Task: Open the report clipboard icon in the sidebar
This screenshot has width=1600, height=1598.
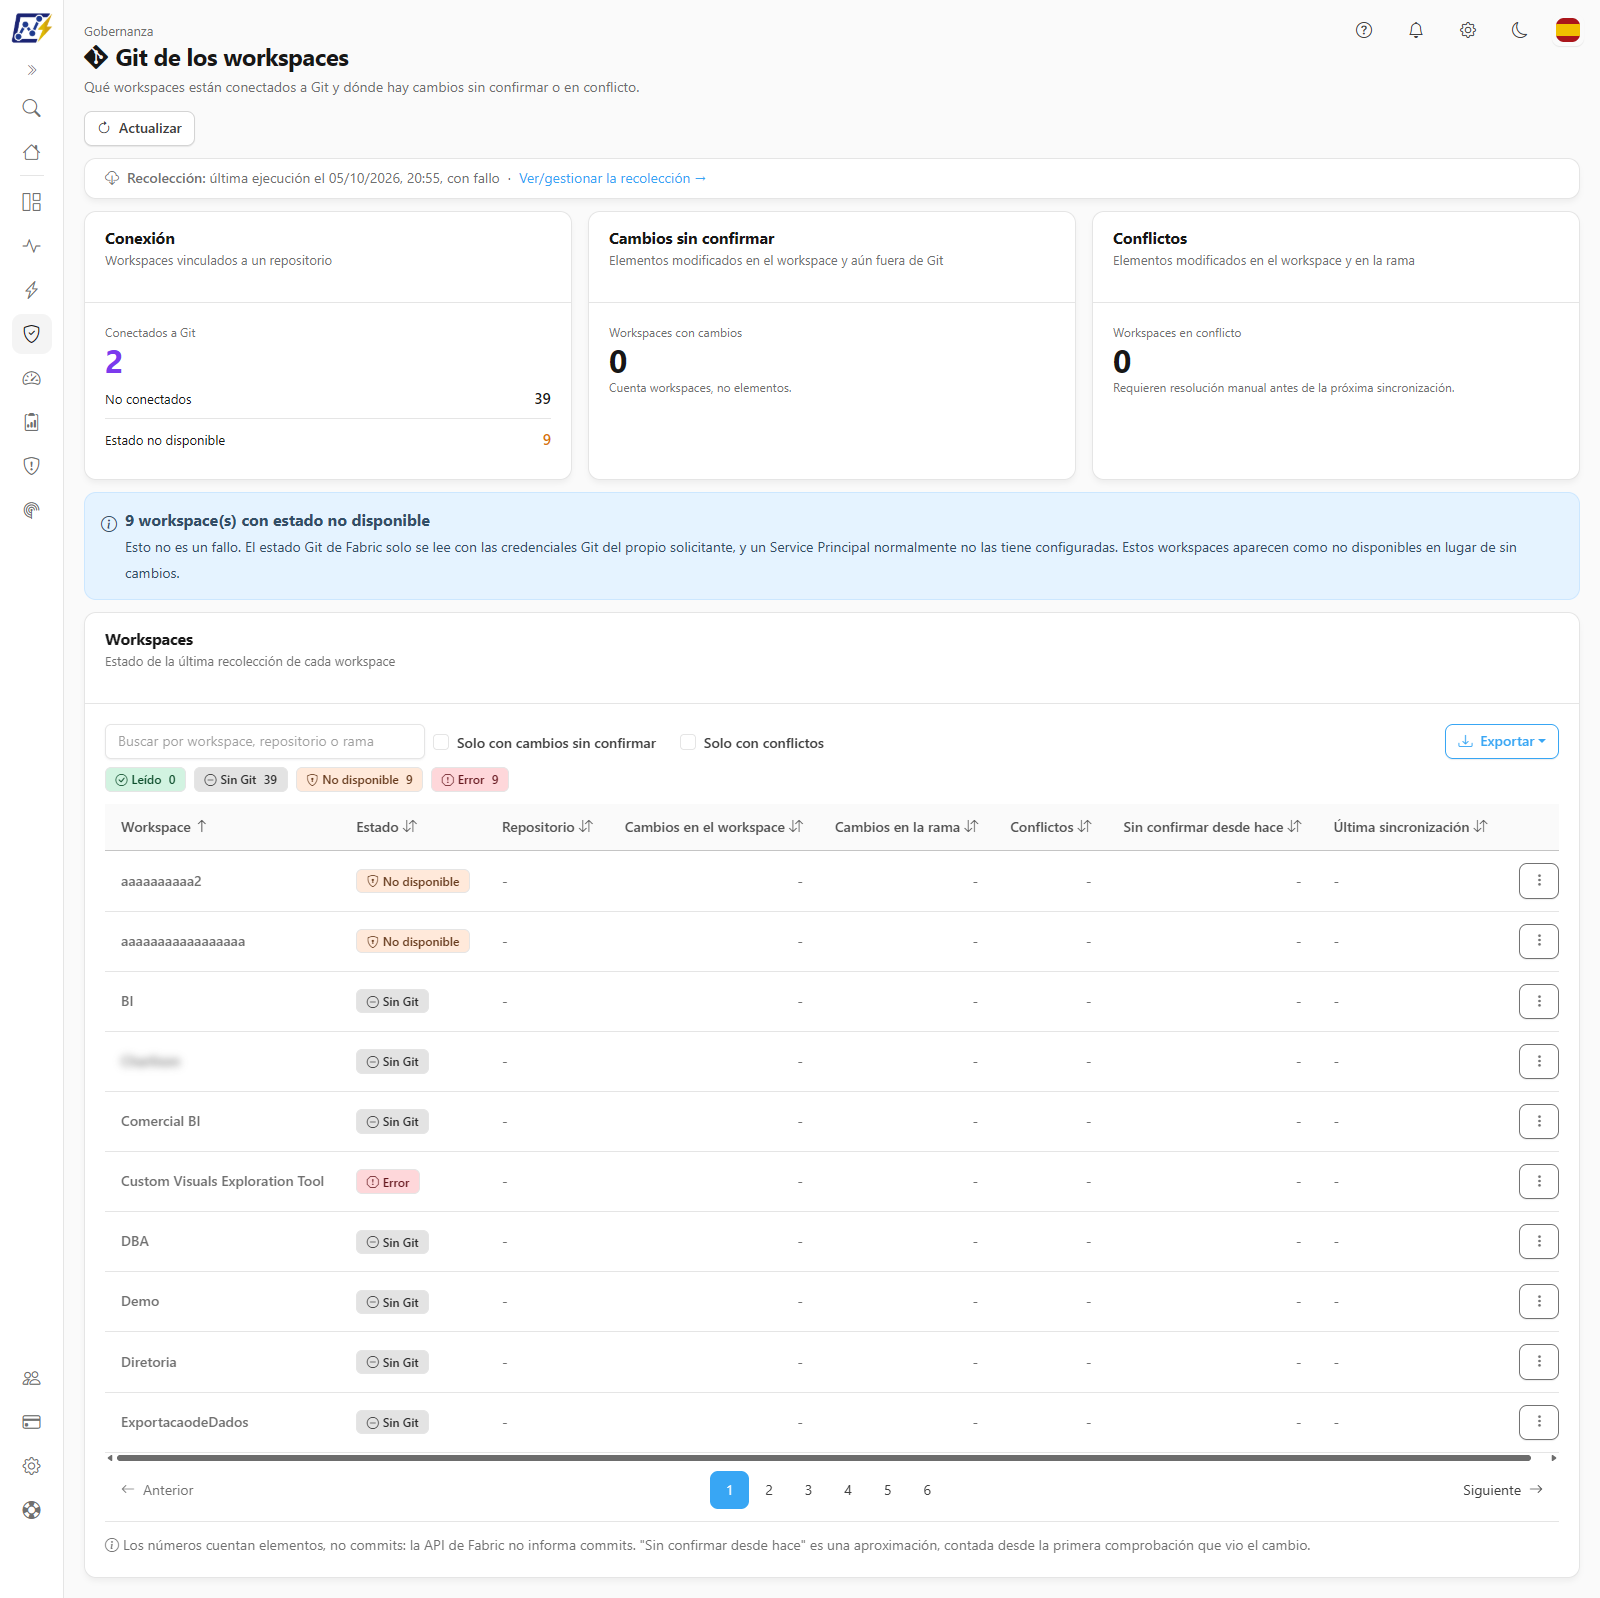Action: (32, 422)
